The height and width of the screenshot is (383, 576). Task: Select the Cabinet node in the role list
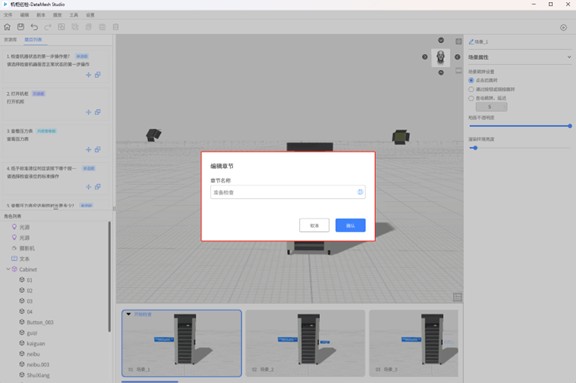(55, 269)
